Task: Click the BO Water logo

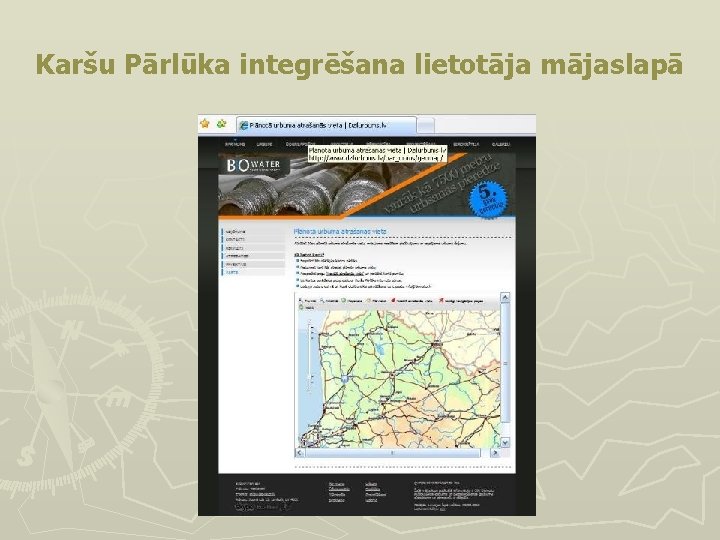Action: pos(253,165)
